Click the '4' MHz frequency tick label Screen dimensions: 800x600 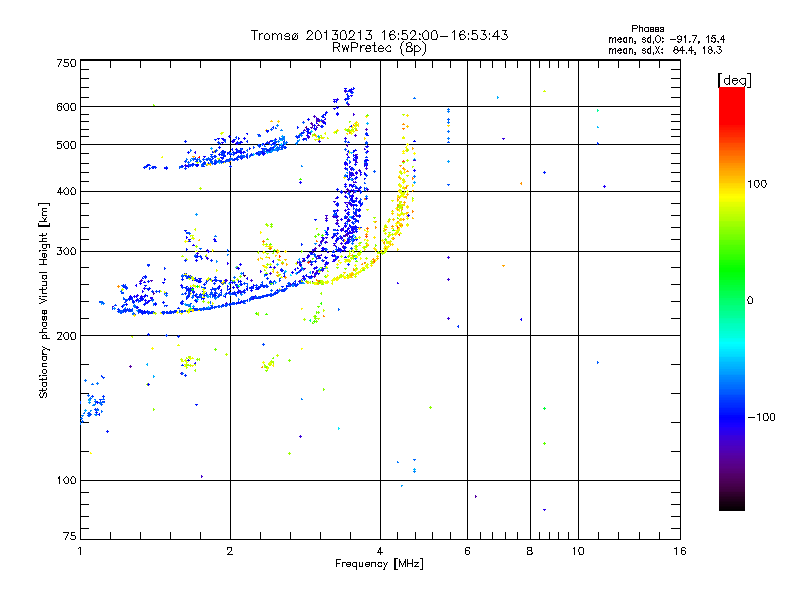click(x=380, y=551)
